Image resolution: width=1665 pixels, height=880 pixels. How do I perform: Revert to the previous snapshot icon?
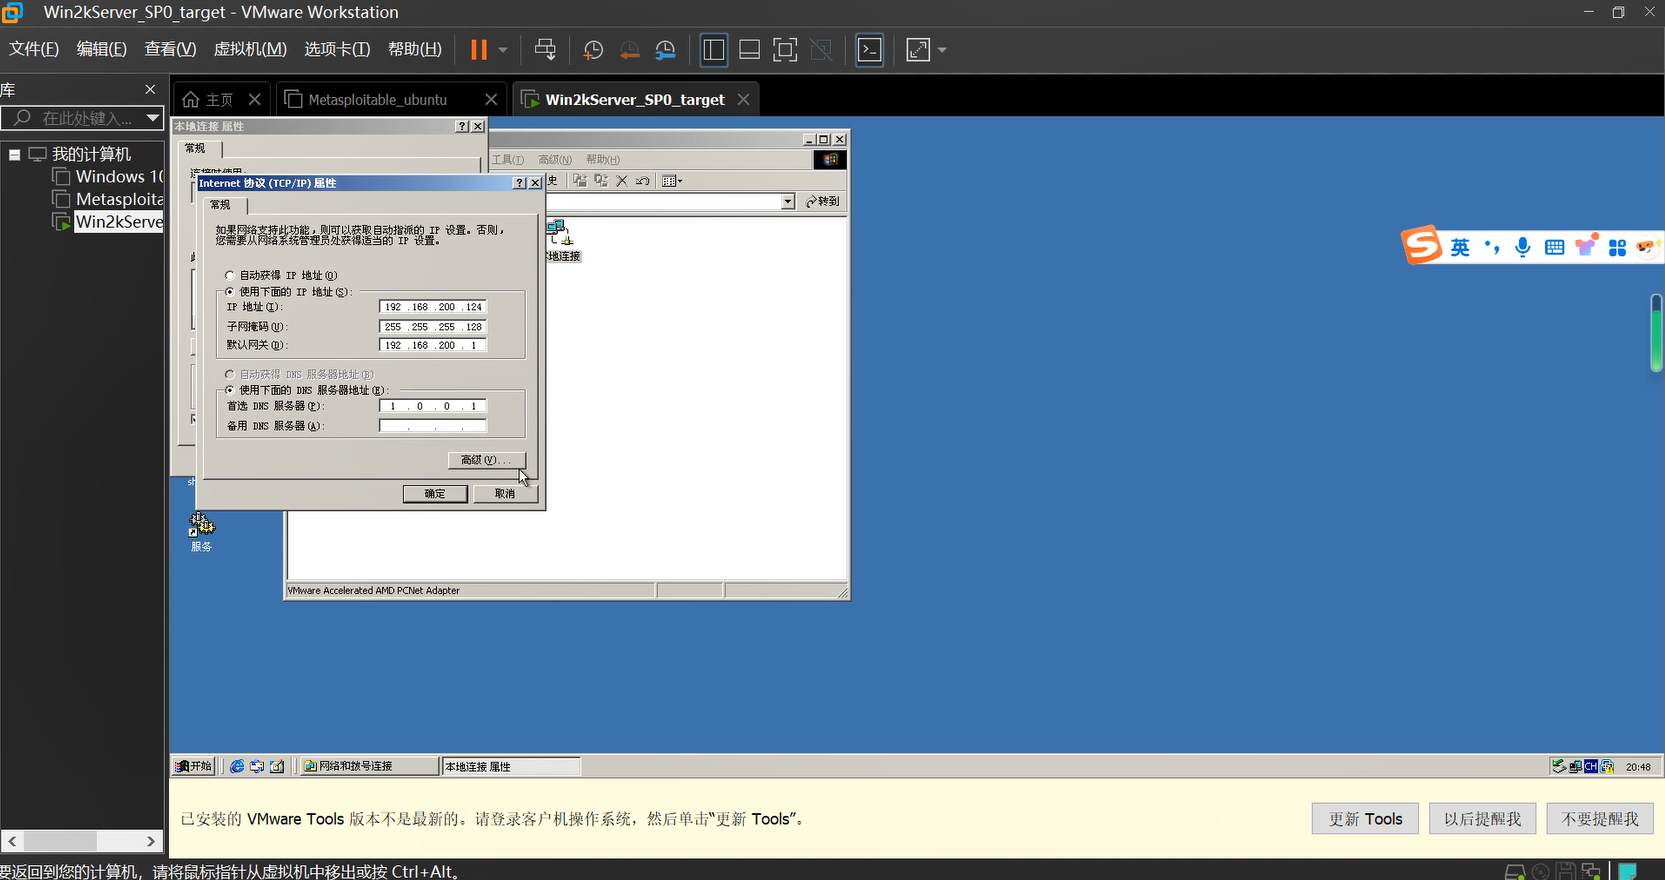629,50
